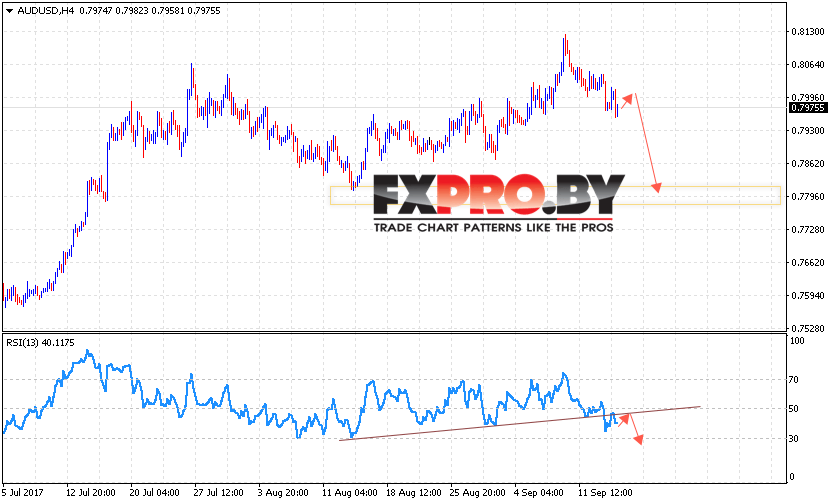Select the AUDUSD,H4 symbol title text
829x504 pixels.
click(46, 11)
